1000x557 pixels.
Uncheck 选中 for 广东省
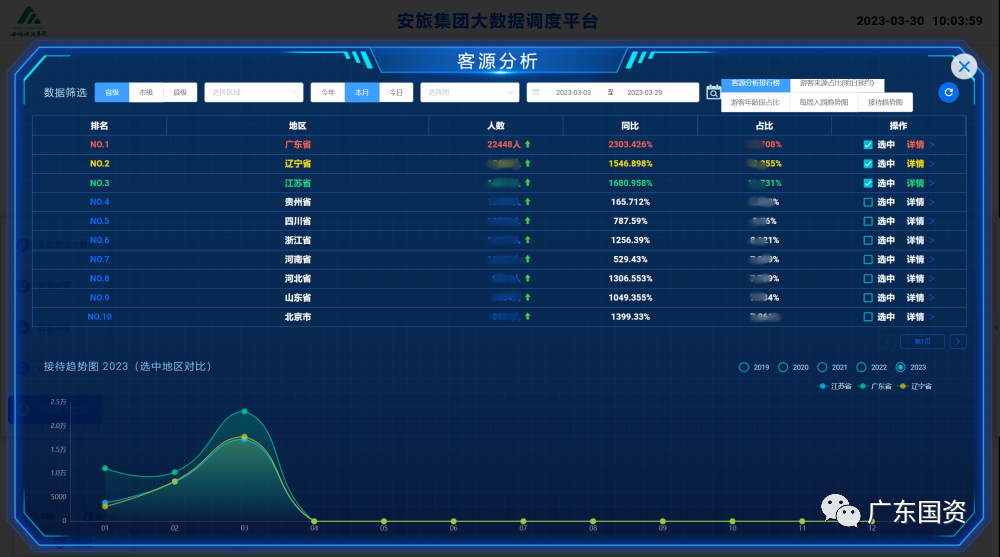tap(868, 145)
